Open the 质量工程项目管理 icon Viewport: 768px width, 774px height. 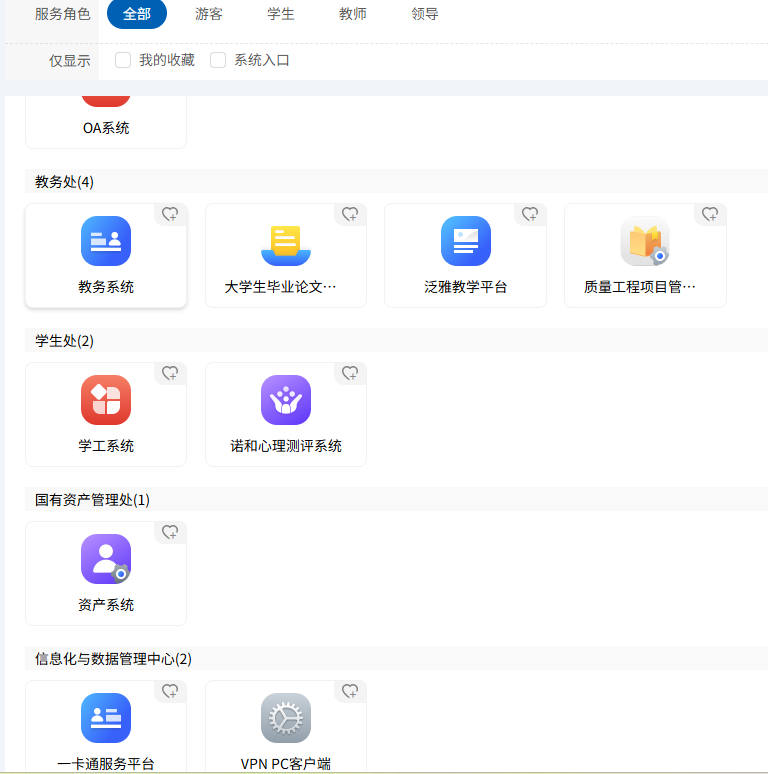pos(645,241)
